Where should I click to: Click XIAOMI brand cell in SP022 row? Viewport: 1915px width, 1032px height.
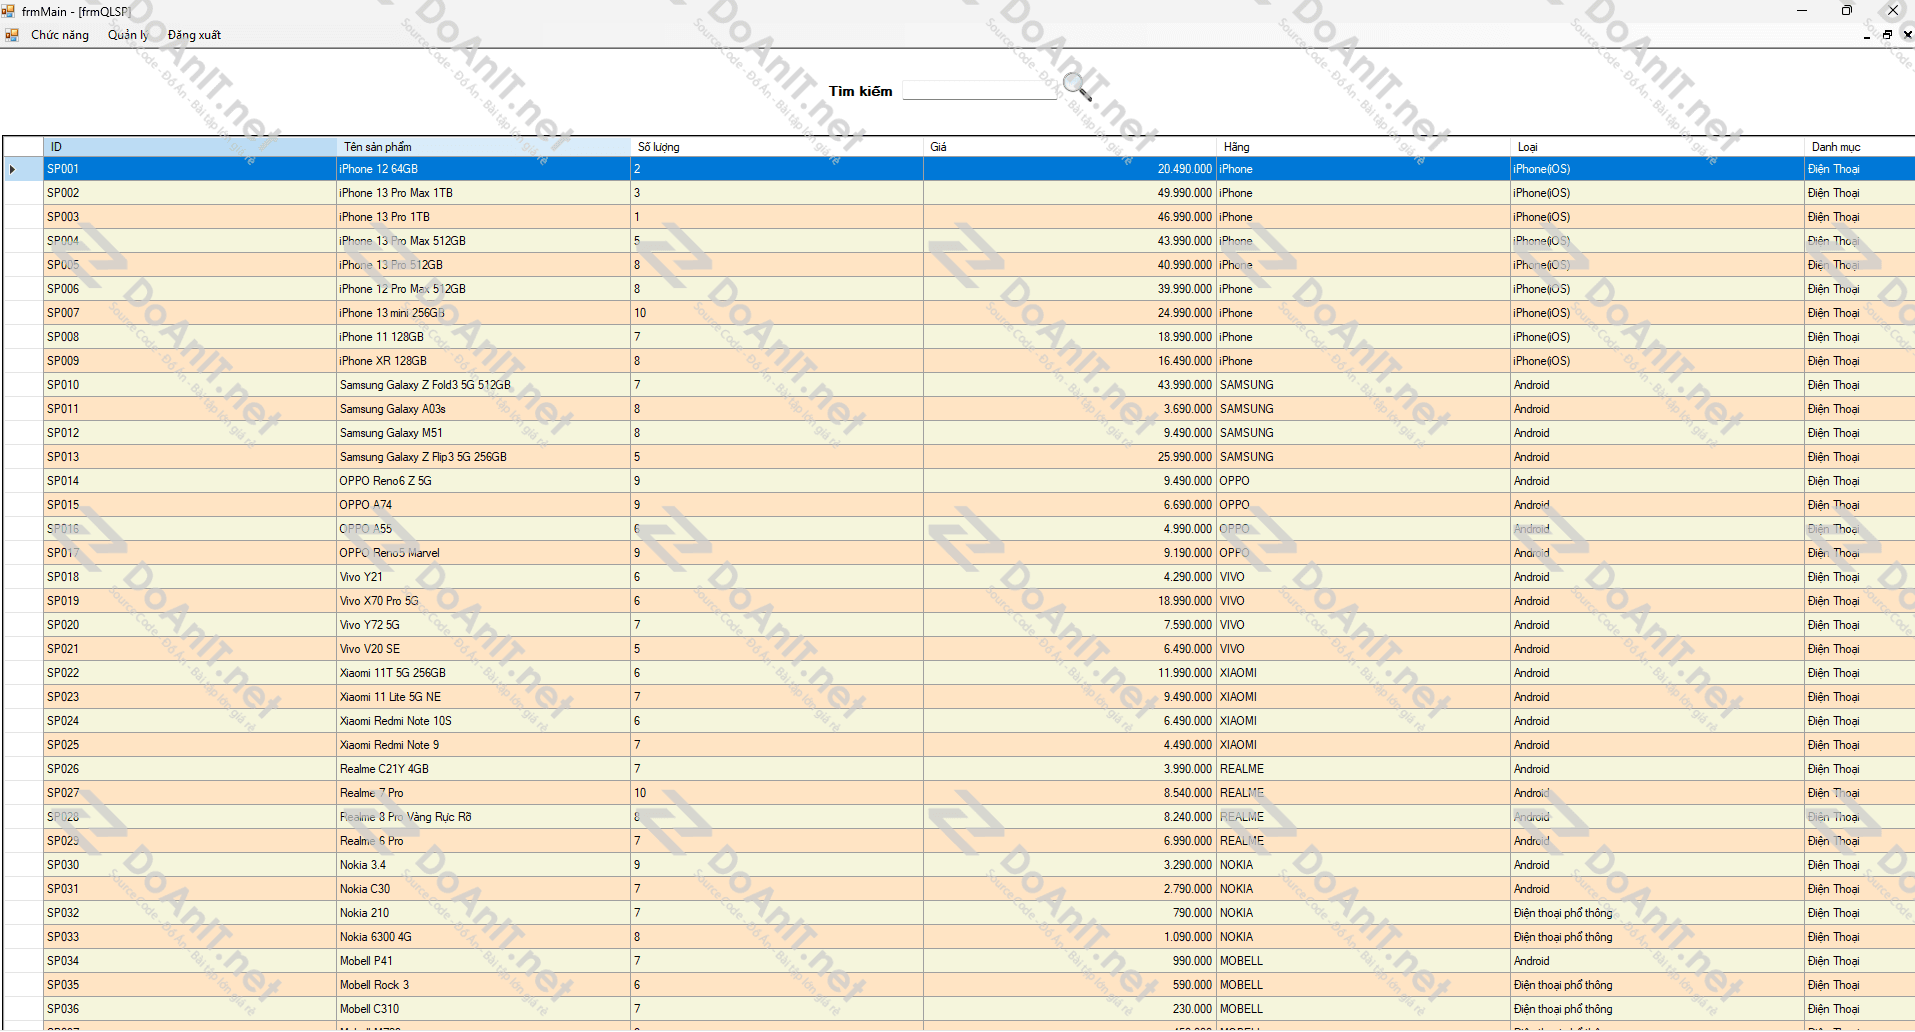(x=1364, y=673)
